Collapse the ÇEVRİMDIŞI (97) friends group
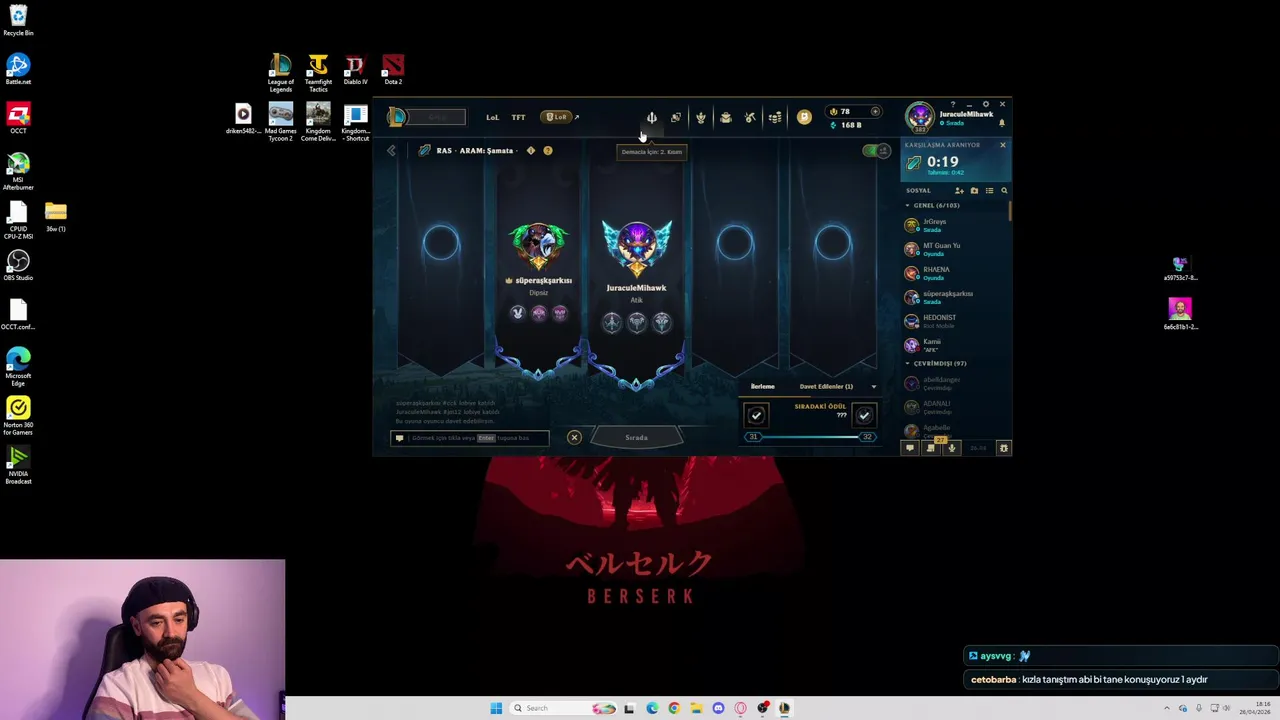 935,363
